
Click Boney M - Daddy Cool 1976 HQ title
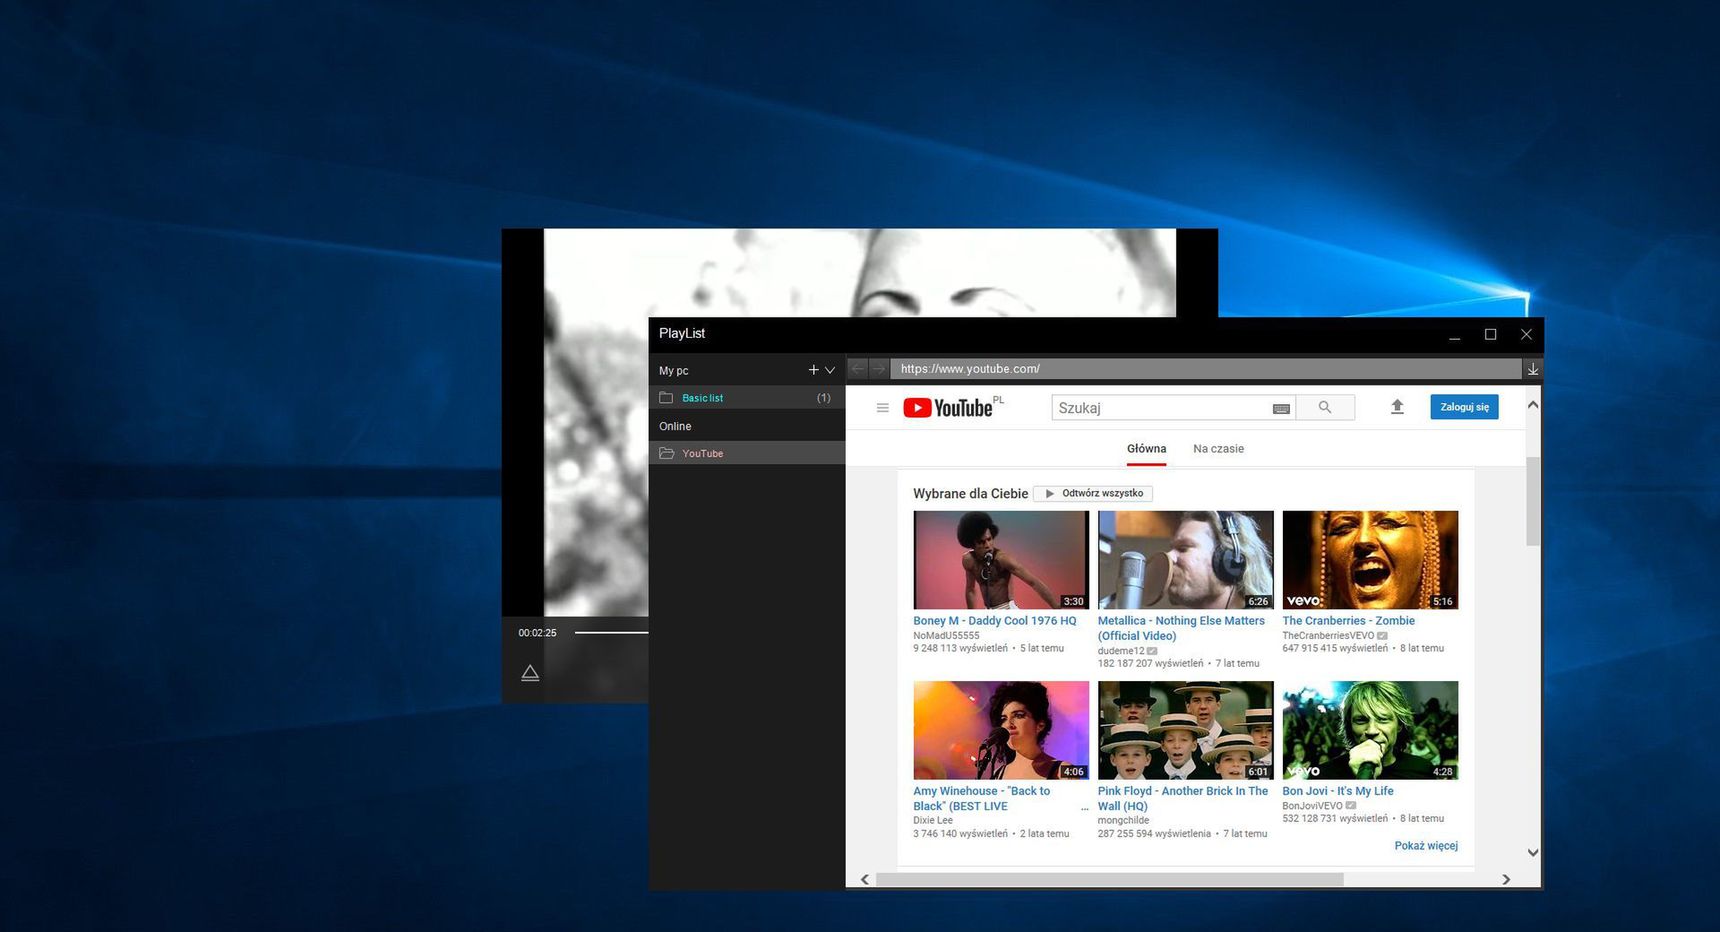tap(995, 621)
